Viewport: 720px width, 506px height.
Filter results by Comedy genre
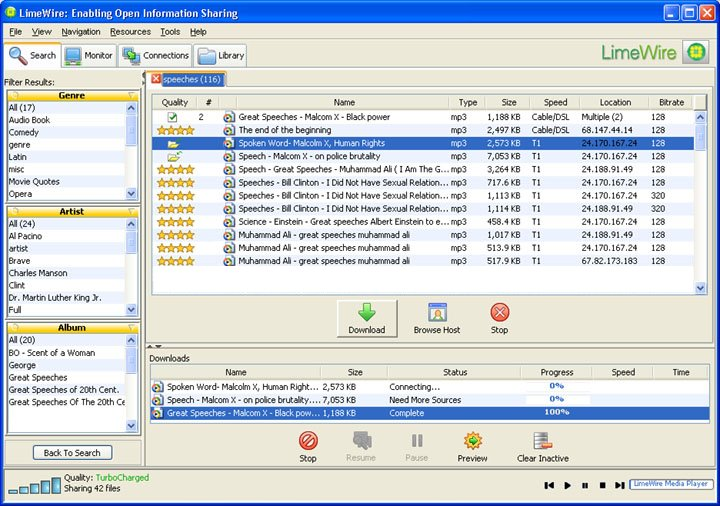24,132
